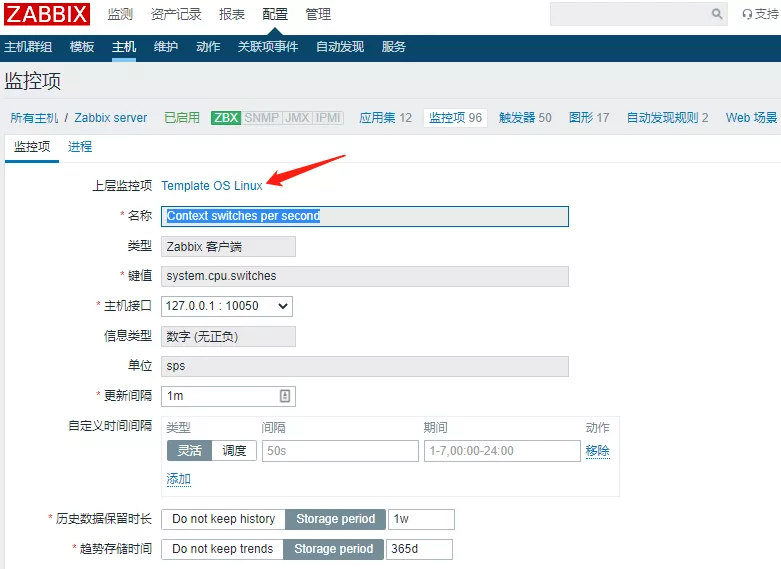Switch to the 进程 tab
This screenshot has height=569, width=781.
click(80, 147)
